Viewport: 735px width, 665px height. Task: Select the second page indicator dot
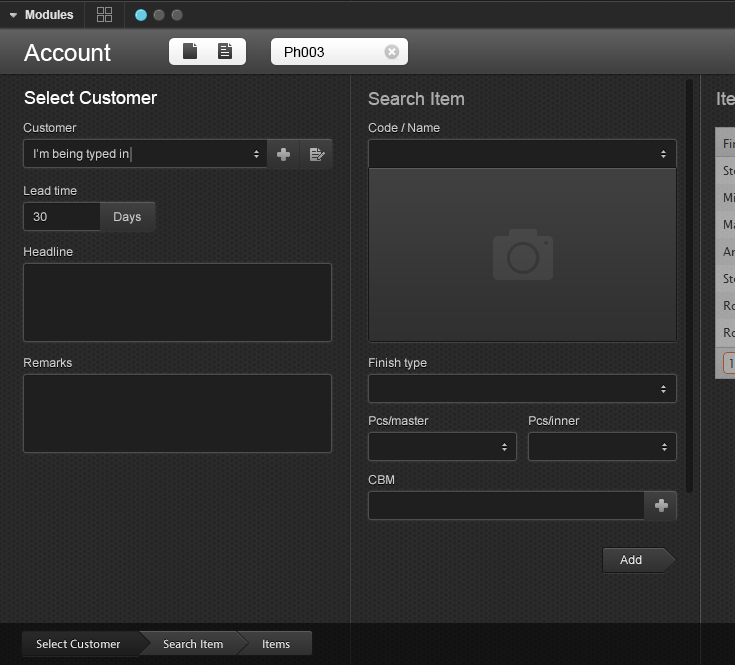coord(158,15)
